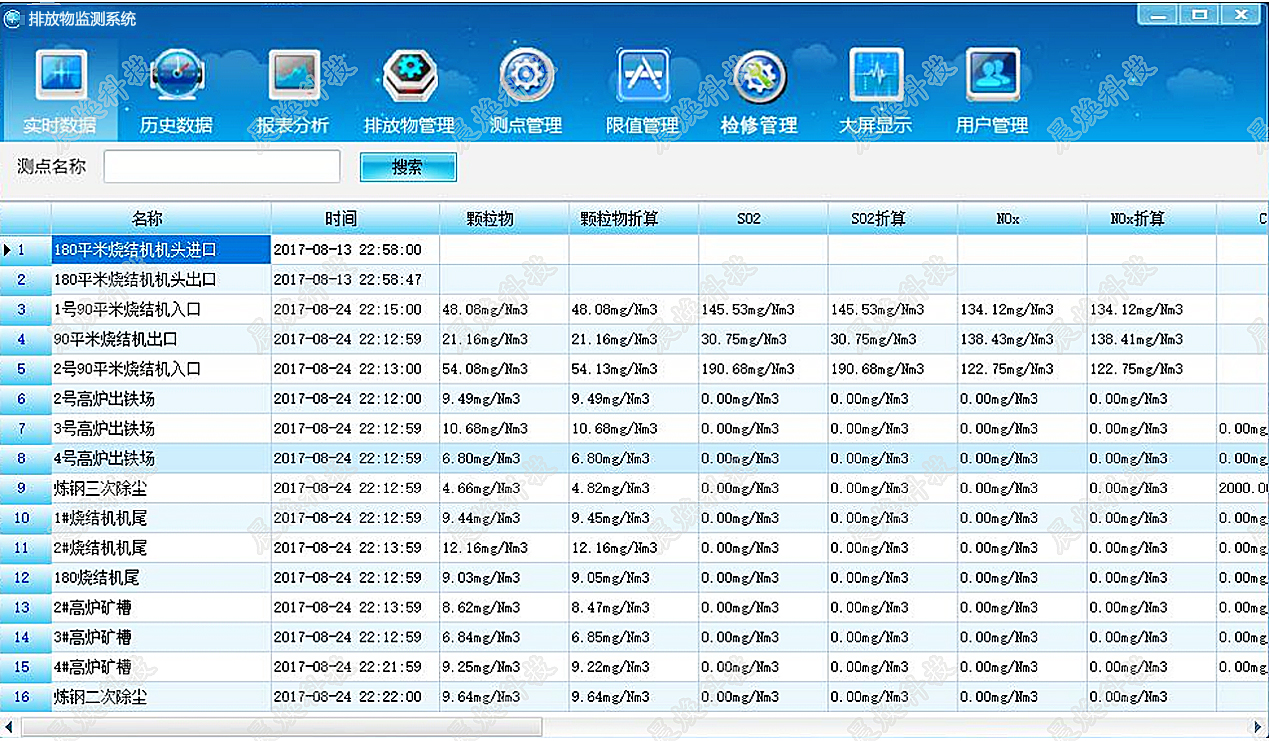Open the 用户管理 user management icon
This screenshot has width=1269, height=741.
pos(992,78)
